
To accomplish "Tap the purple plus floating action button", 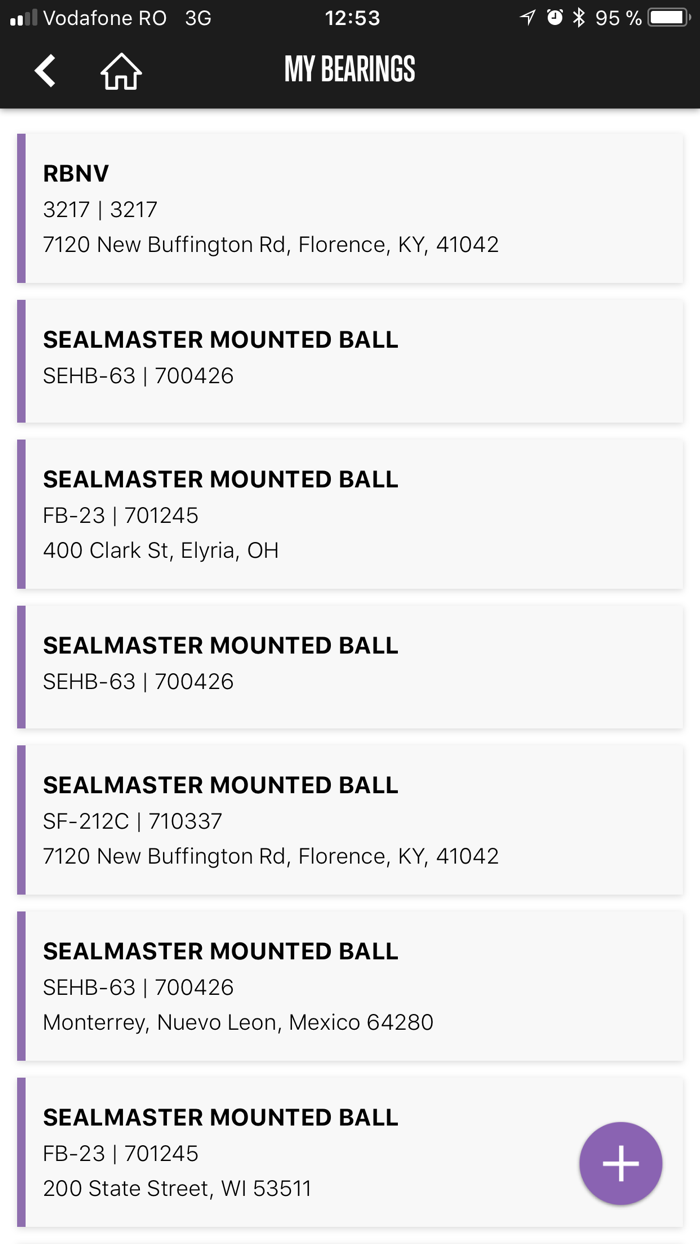I will tap(620, 1163).
